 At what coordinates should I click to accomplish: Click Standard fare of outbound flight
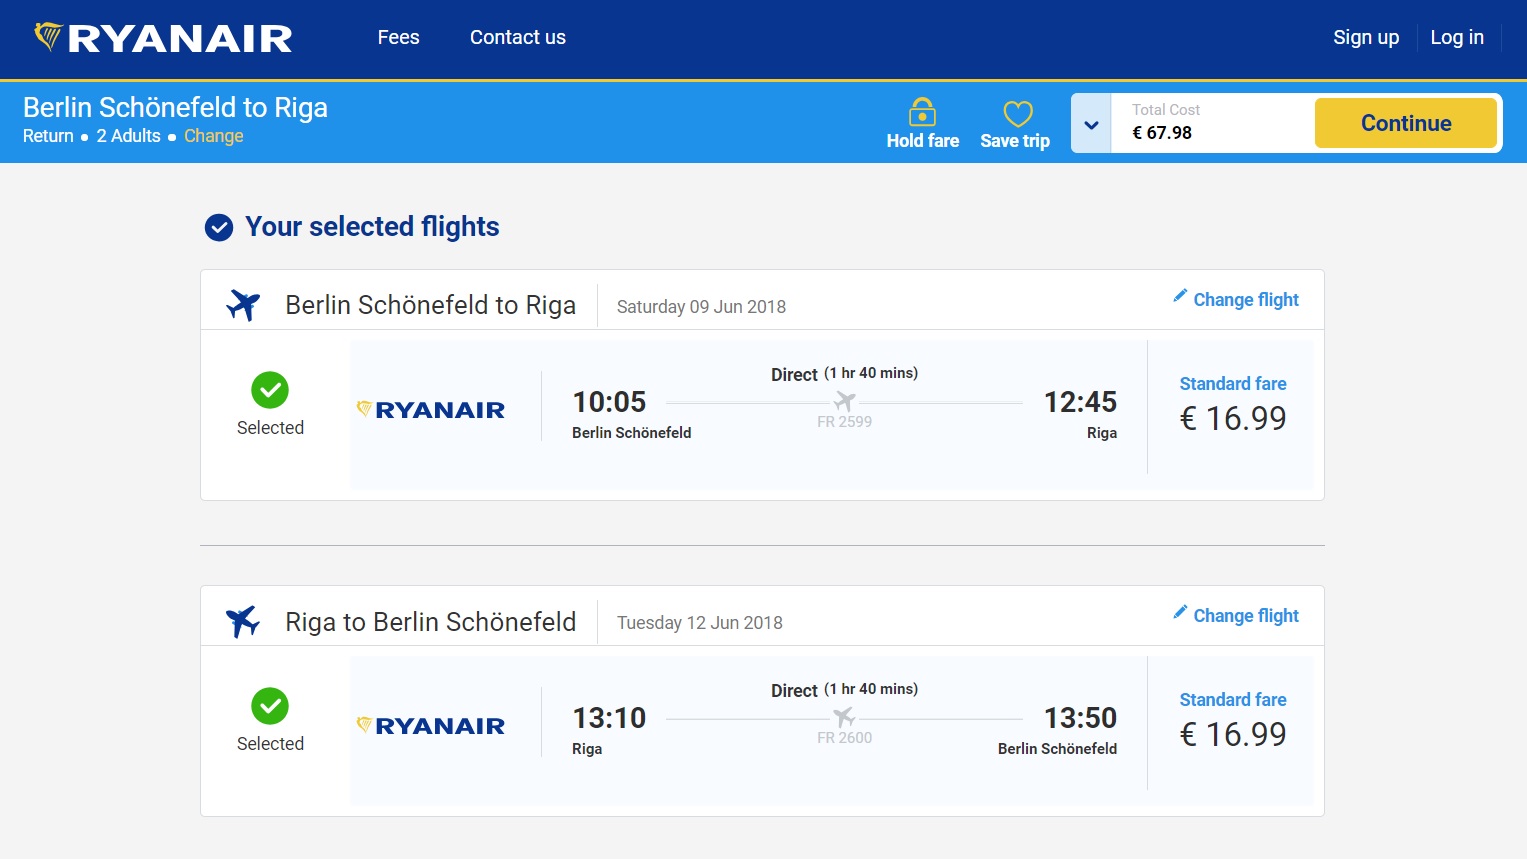(x=1233, y=384)
